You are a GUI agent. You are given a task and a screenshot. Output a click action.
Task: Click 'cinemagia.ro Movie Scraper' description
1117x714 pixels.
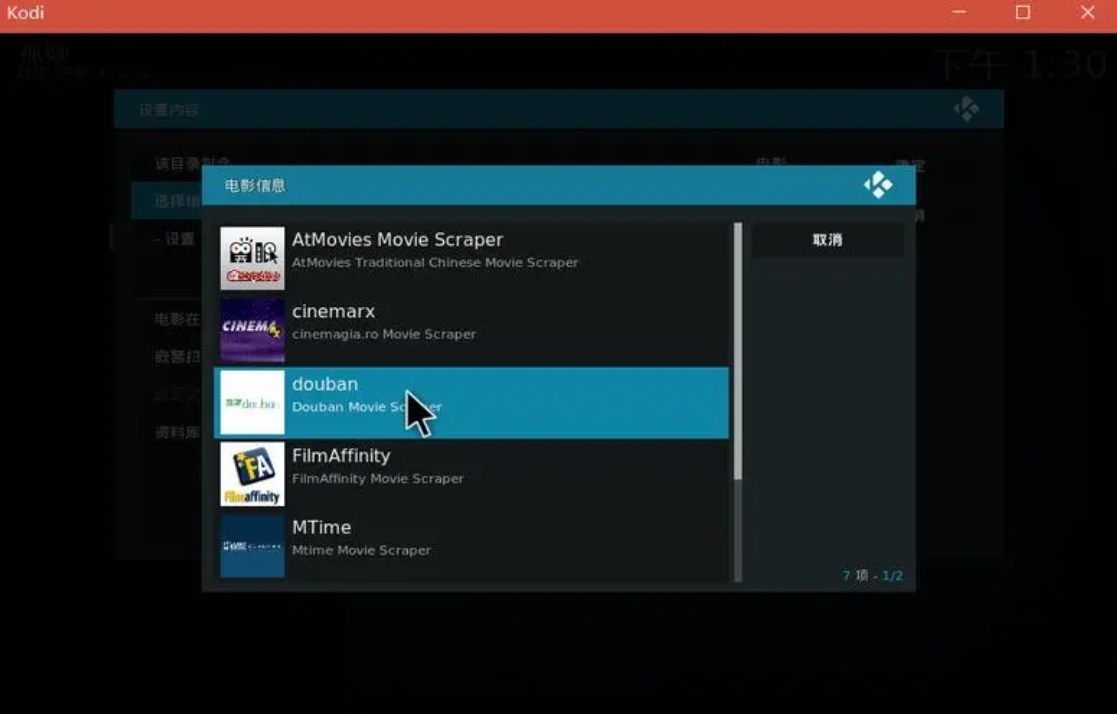(384, 334)
